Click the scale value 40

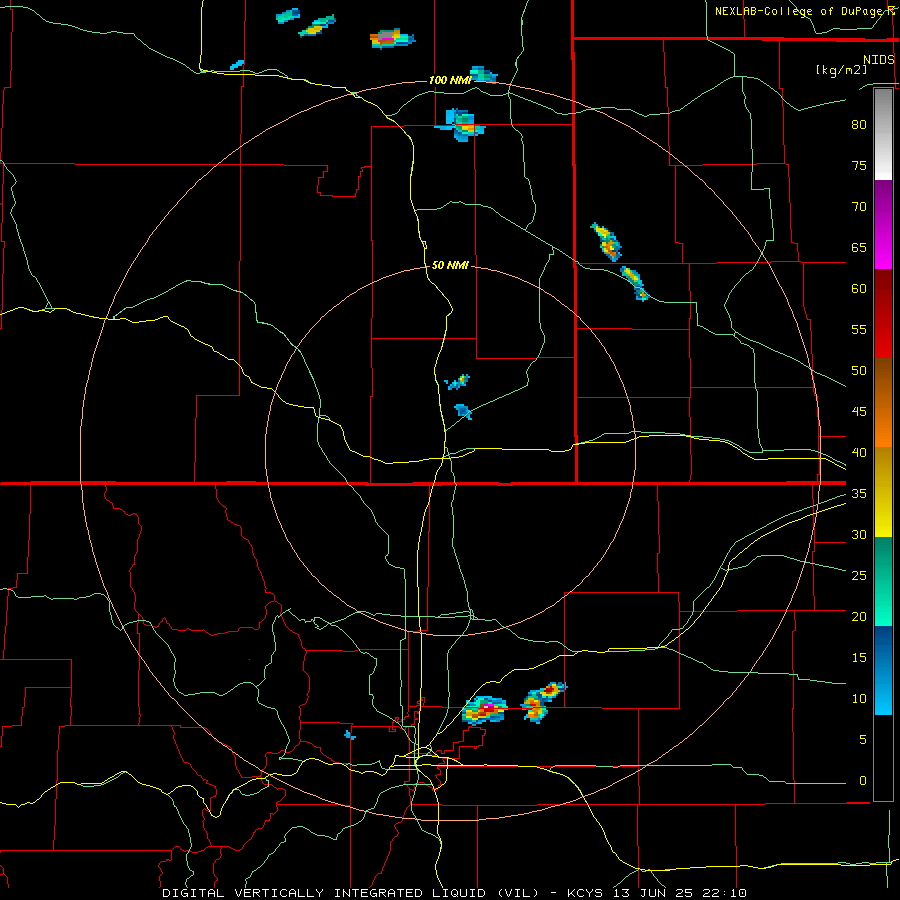point(859,452)
